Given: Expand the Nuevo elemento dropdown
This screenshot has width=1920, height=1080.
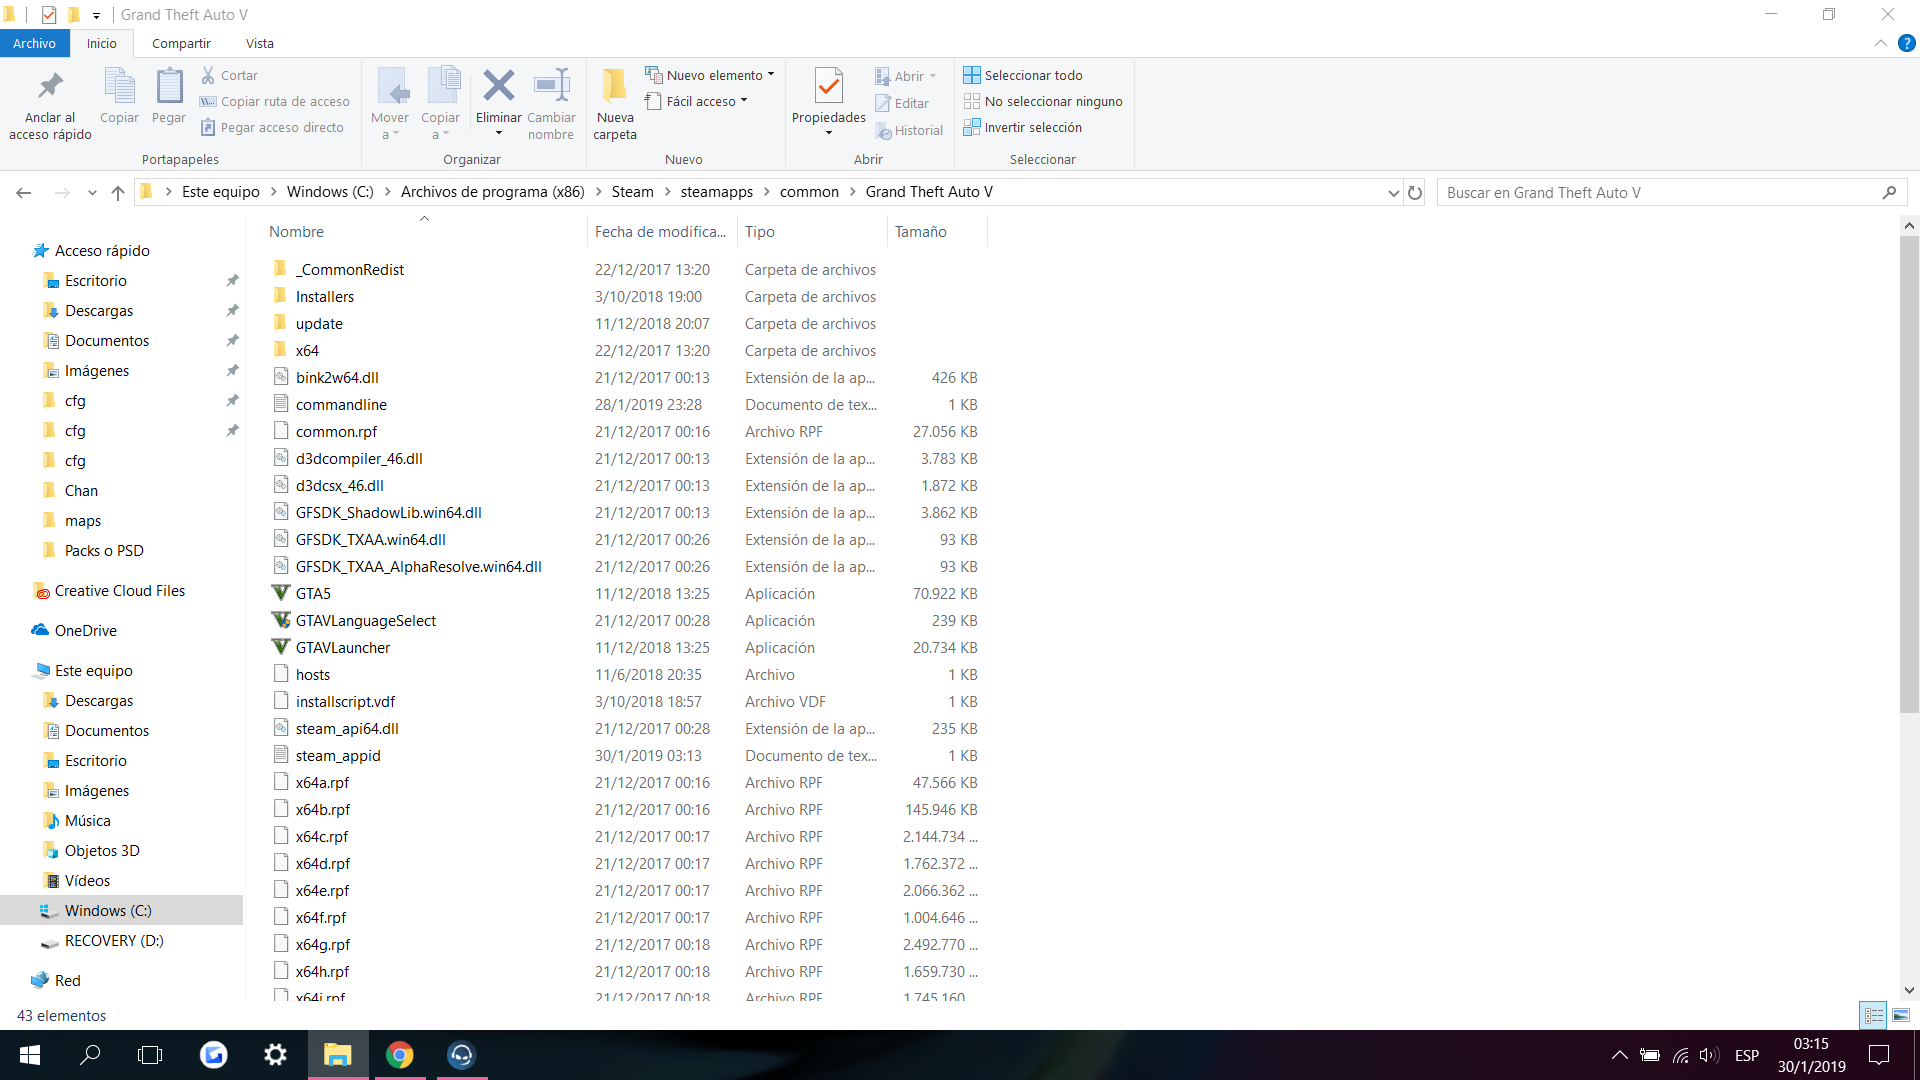Looking at the screenshot, I should [710, 75].
